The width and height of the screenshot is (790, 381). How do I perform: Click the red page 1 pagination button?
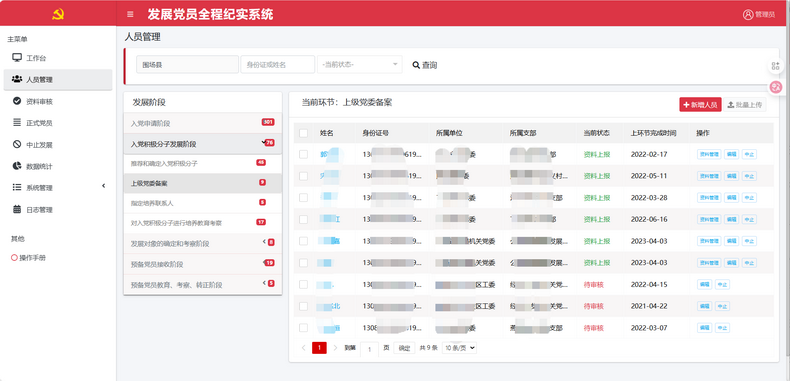click(319, 348)
